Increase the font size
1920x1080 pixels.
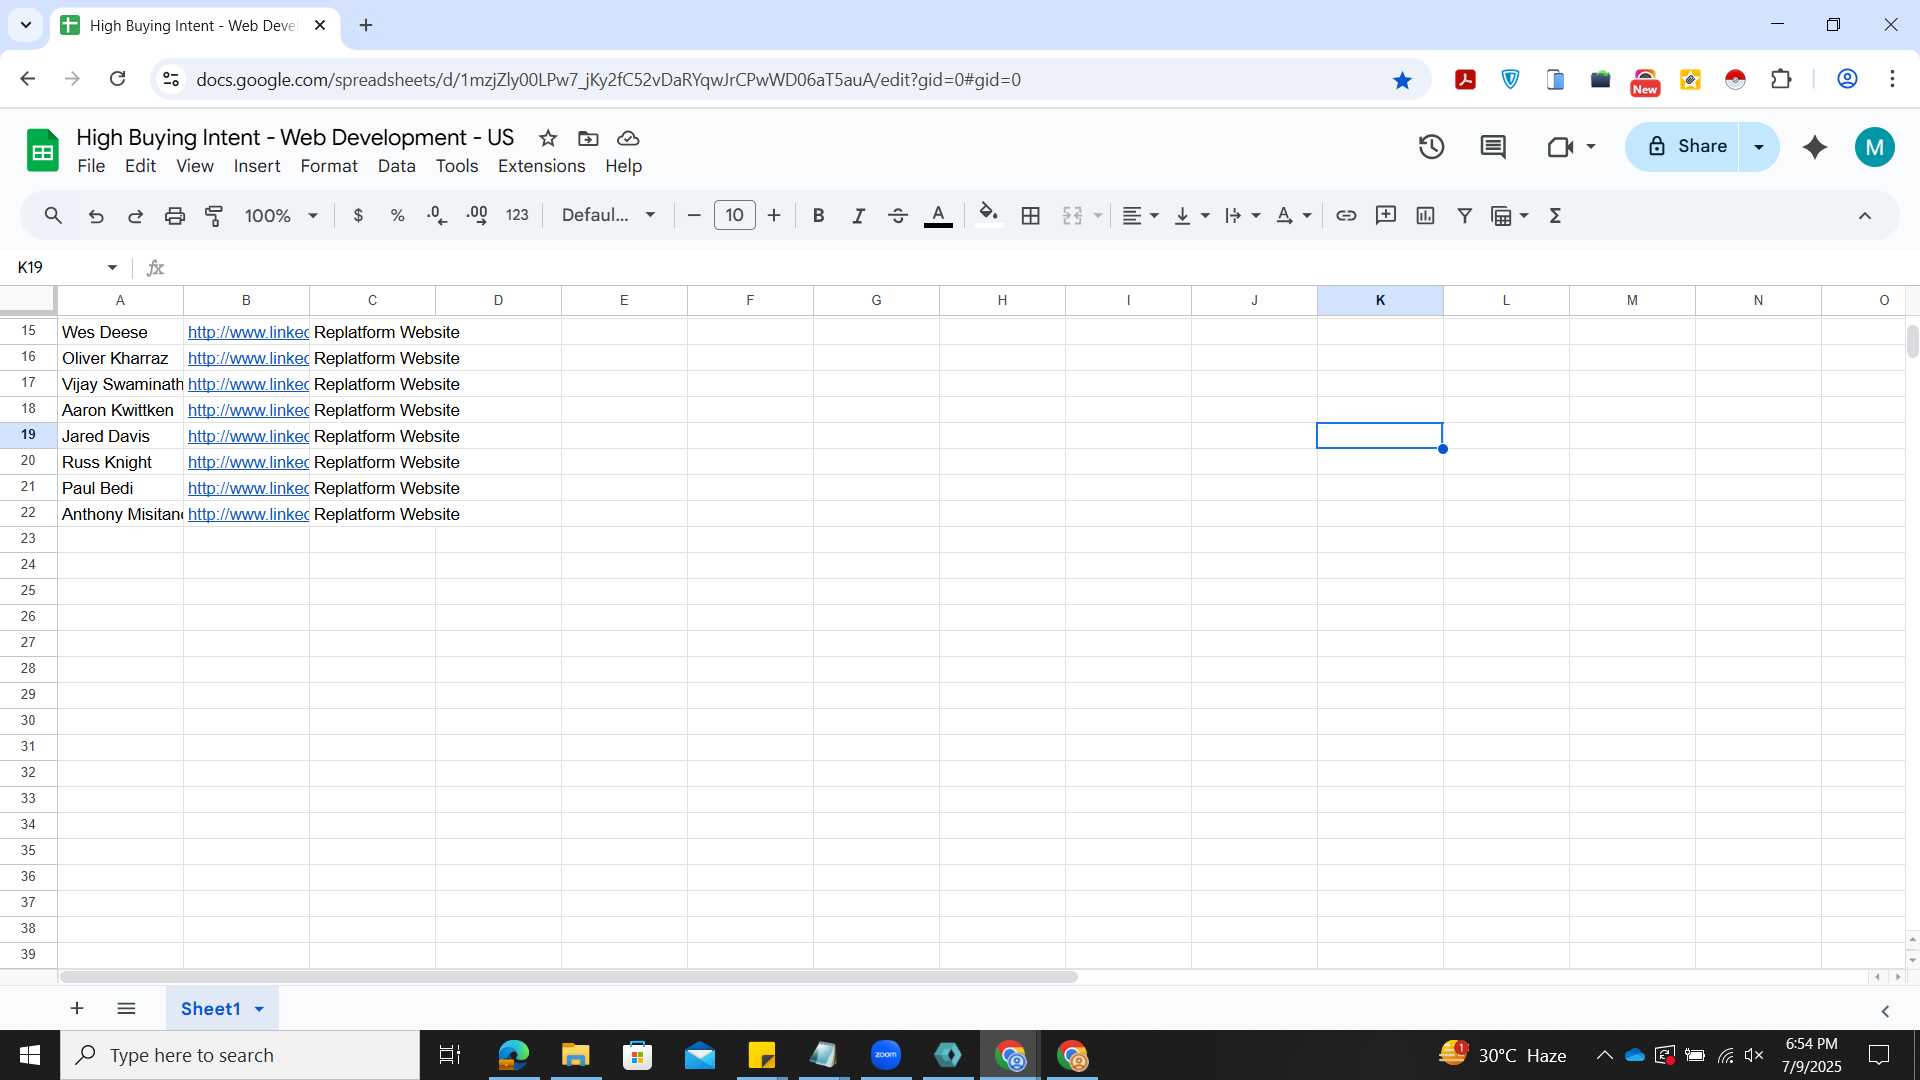(x=774, y=215)
